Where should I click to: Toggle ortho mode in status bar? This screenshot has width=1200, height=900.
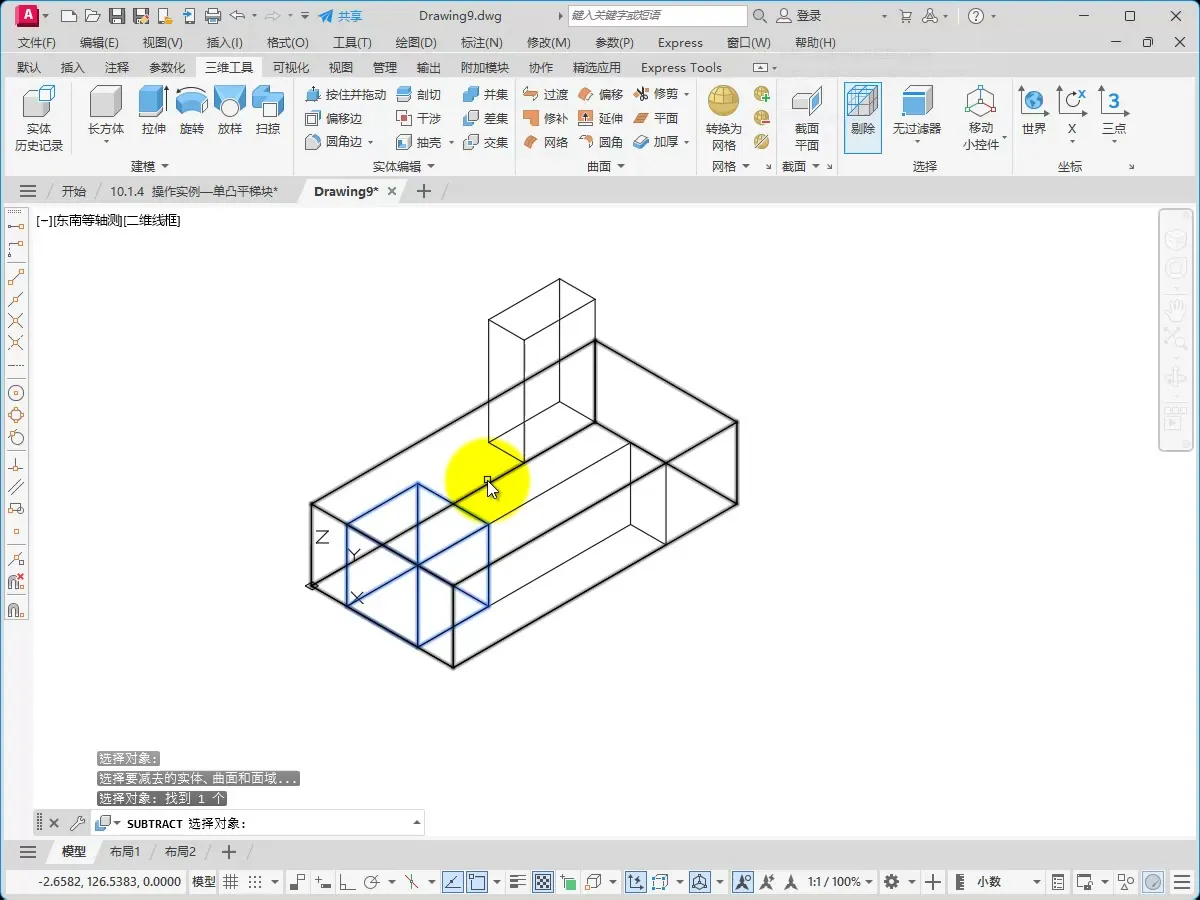tap(347, 882)
